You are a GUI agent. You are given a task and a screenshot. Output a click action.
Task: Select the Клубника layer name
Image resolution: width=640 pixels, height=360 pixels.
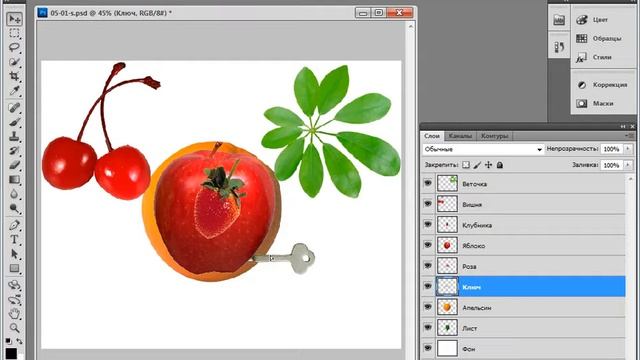pyautogui.click(x=477, y=225)
